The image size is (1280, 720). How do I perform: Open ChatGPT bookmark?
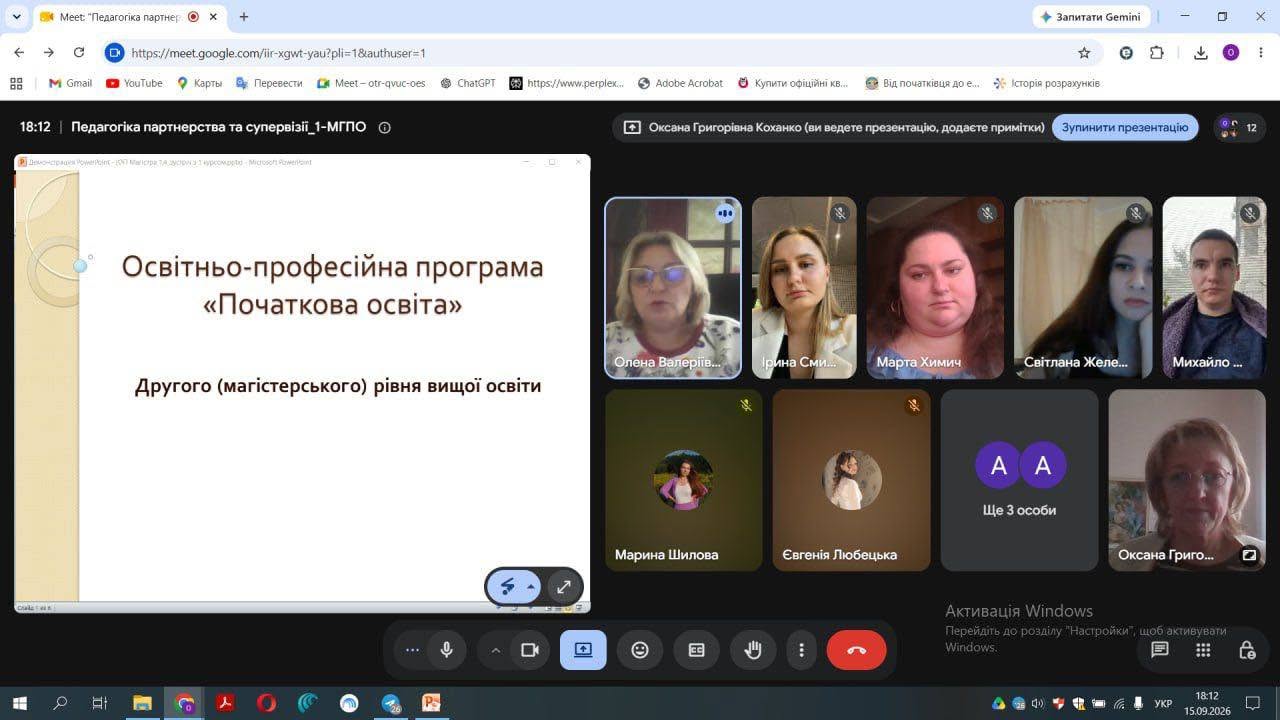[x=467, y=83]
